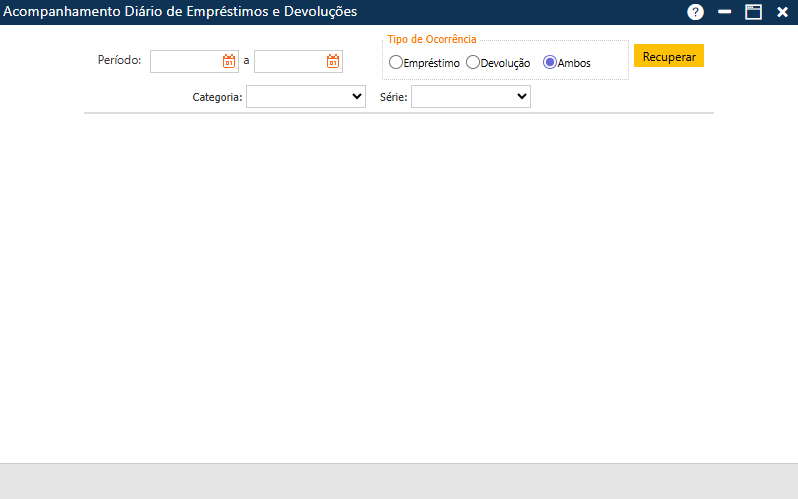798x499 pixels.
Task: Open the help question mark icon
Action: point(696,12)
